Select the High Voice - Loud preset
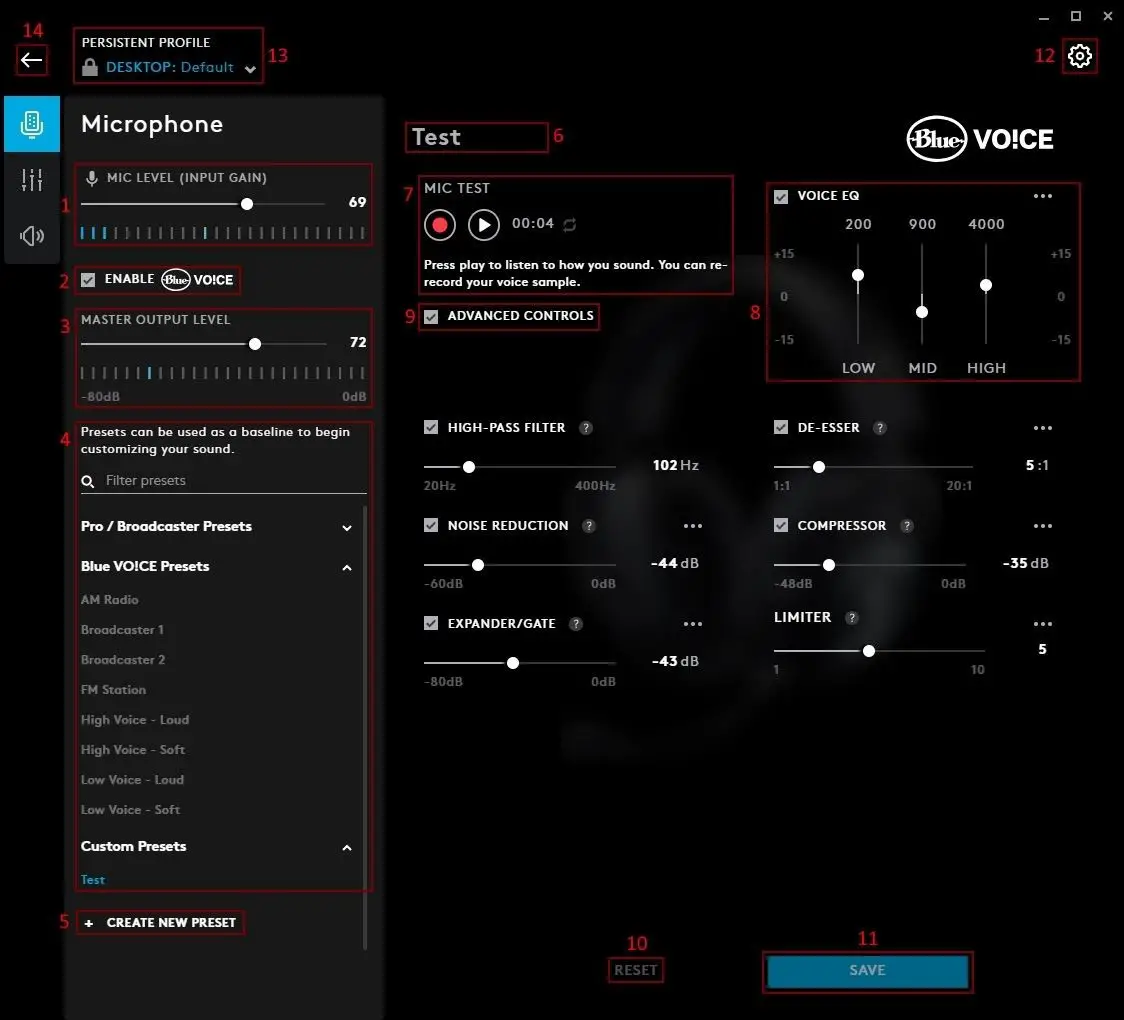Viewport: 1124px width, 1020px height. [x=135, y=720]
